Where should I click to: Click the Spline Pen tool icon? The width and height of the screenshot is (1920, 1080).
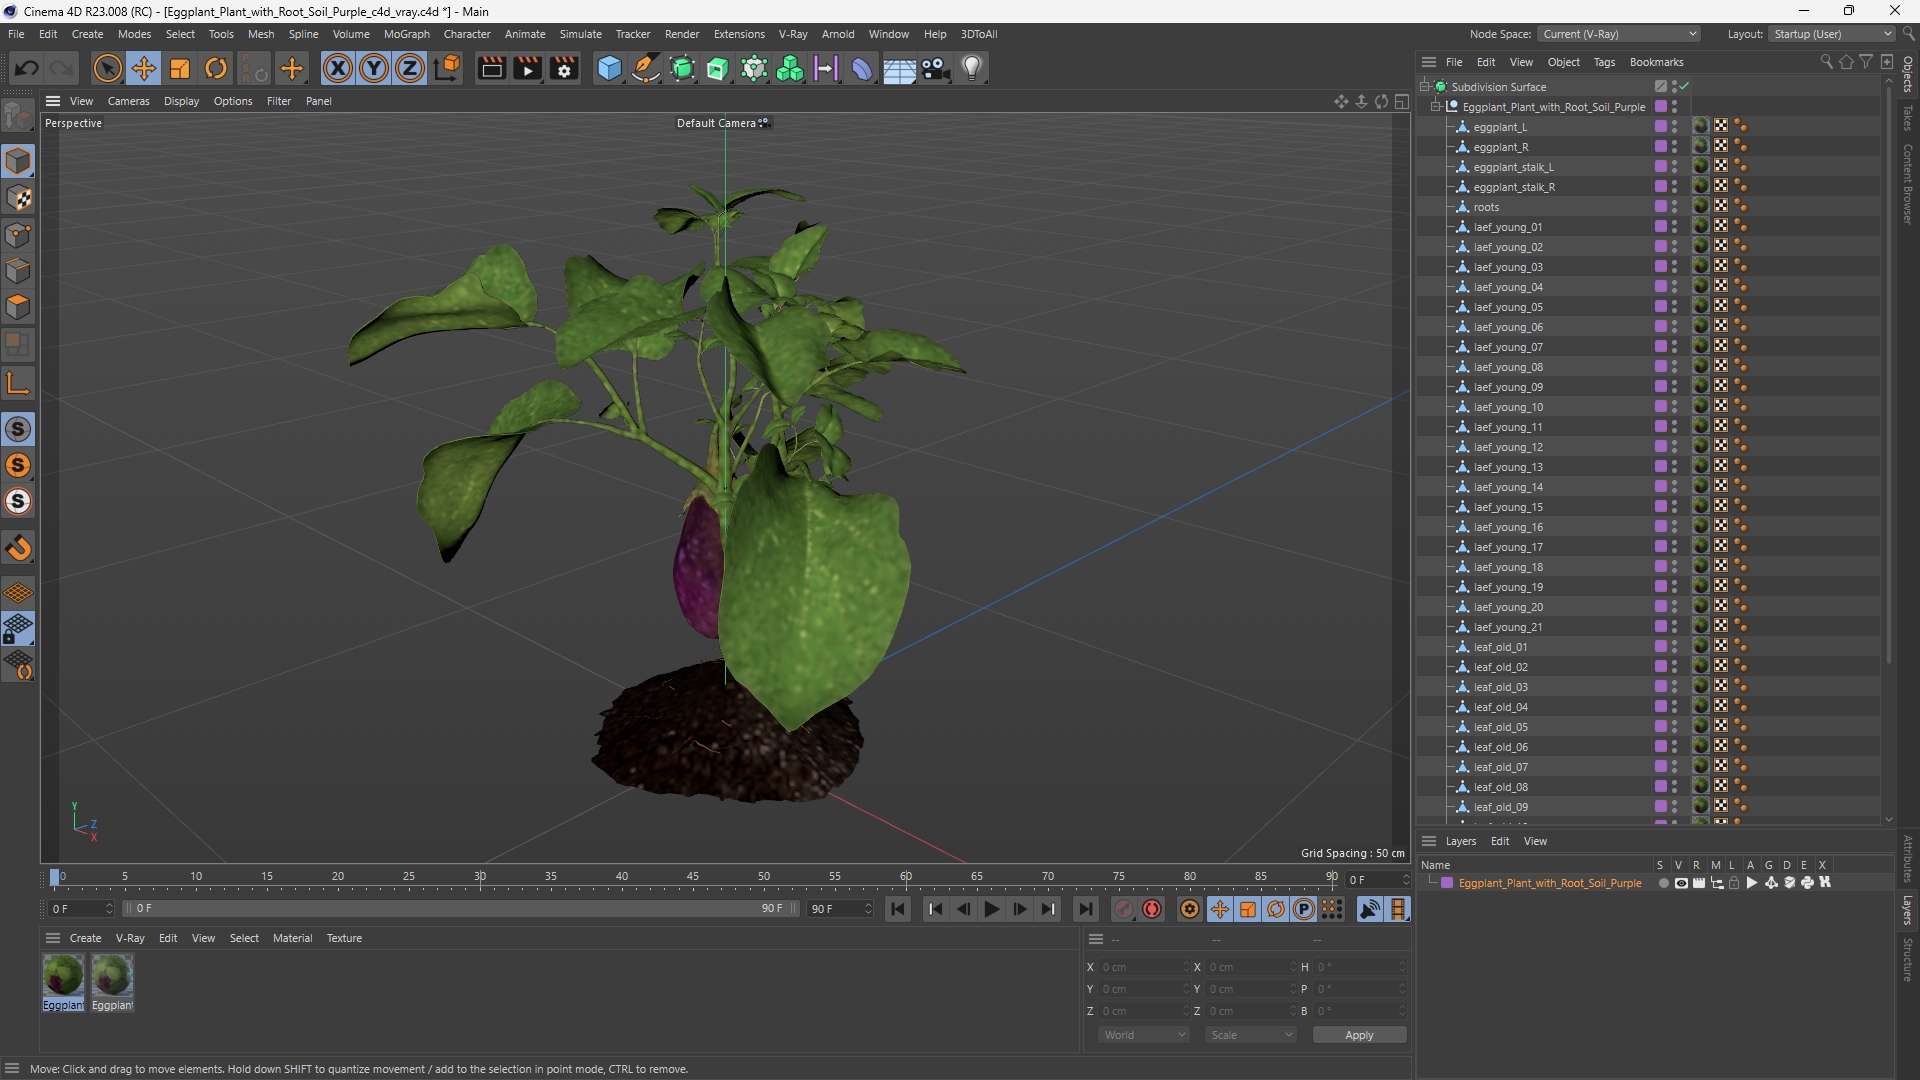[x=646, y=68]
